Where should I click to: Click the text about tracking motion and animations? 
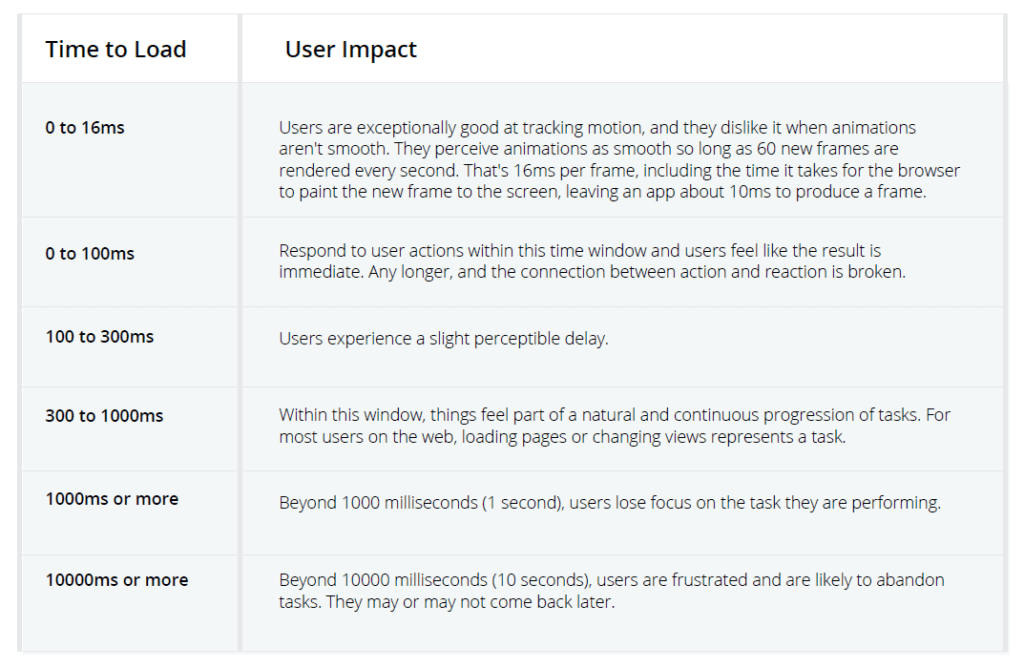(x=598, y=127)
